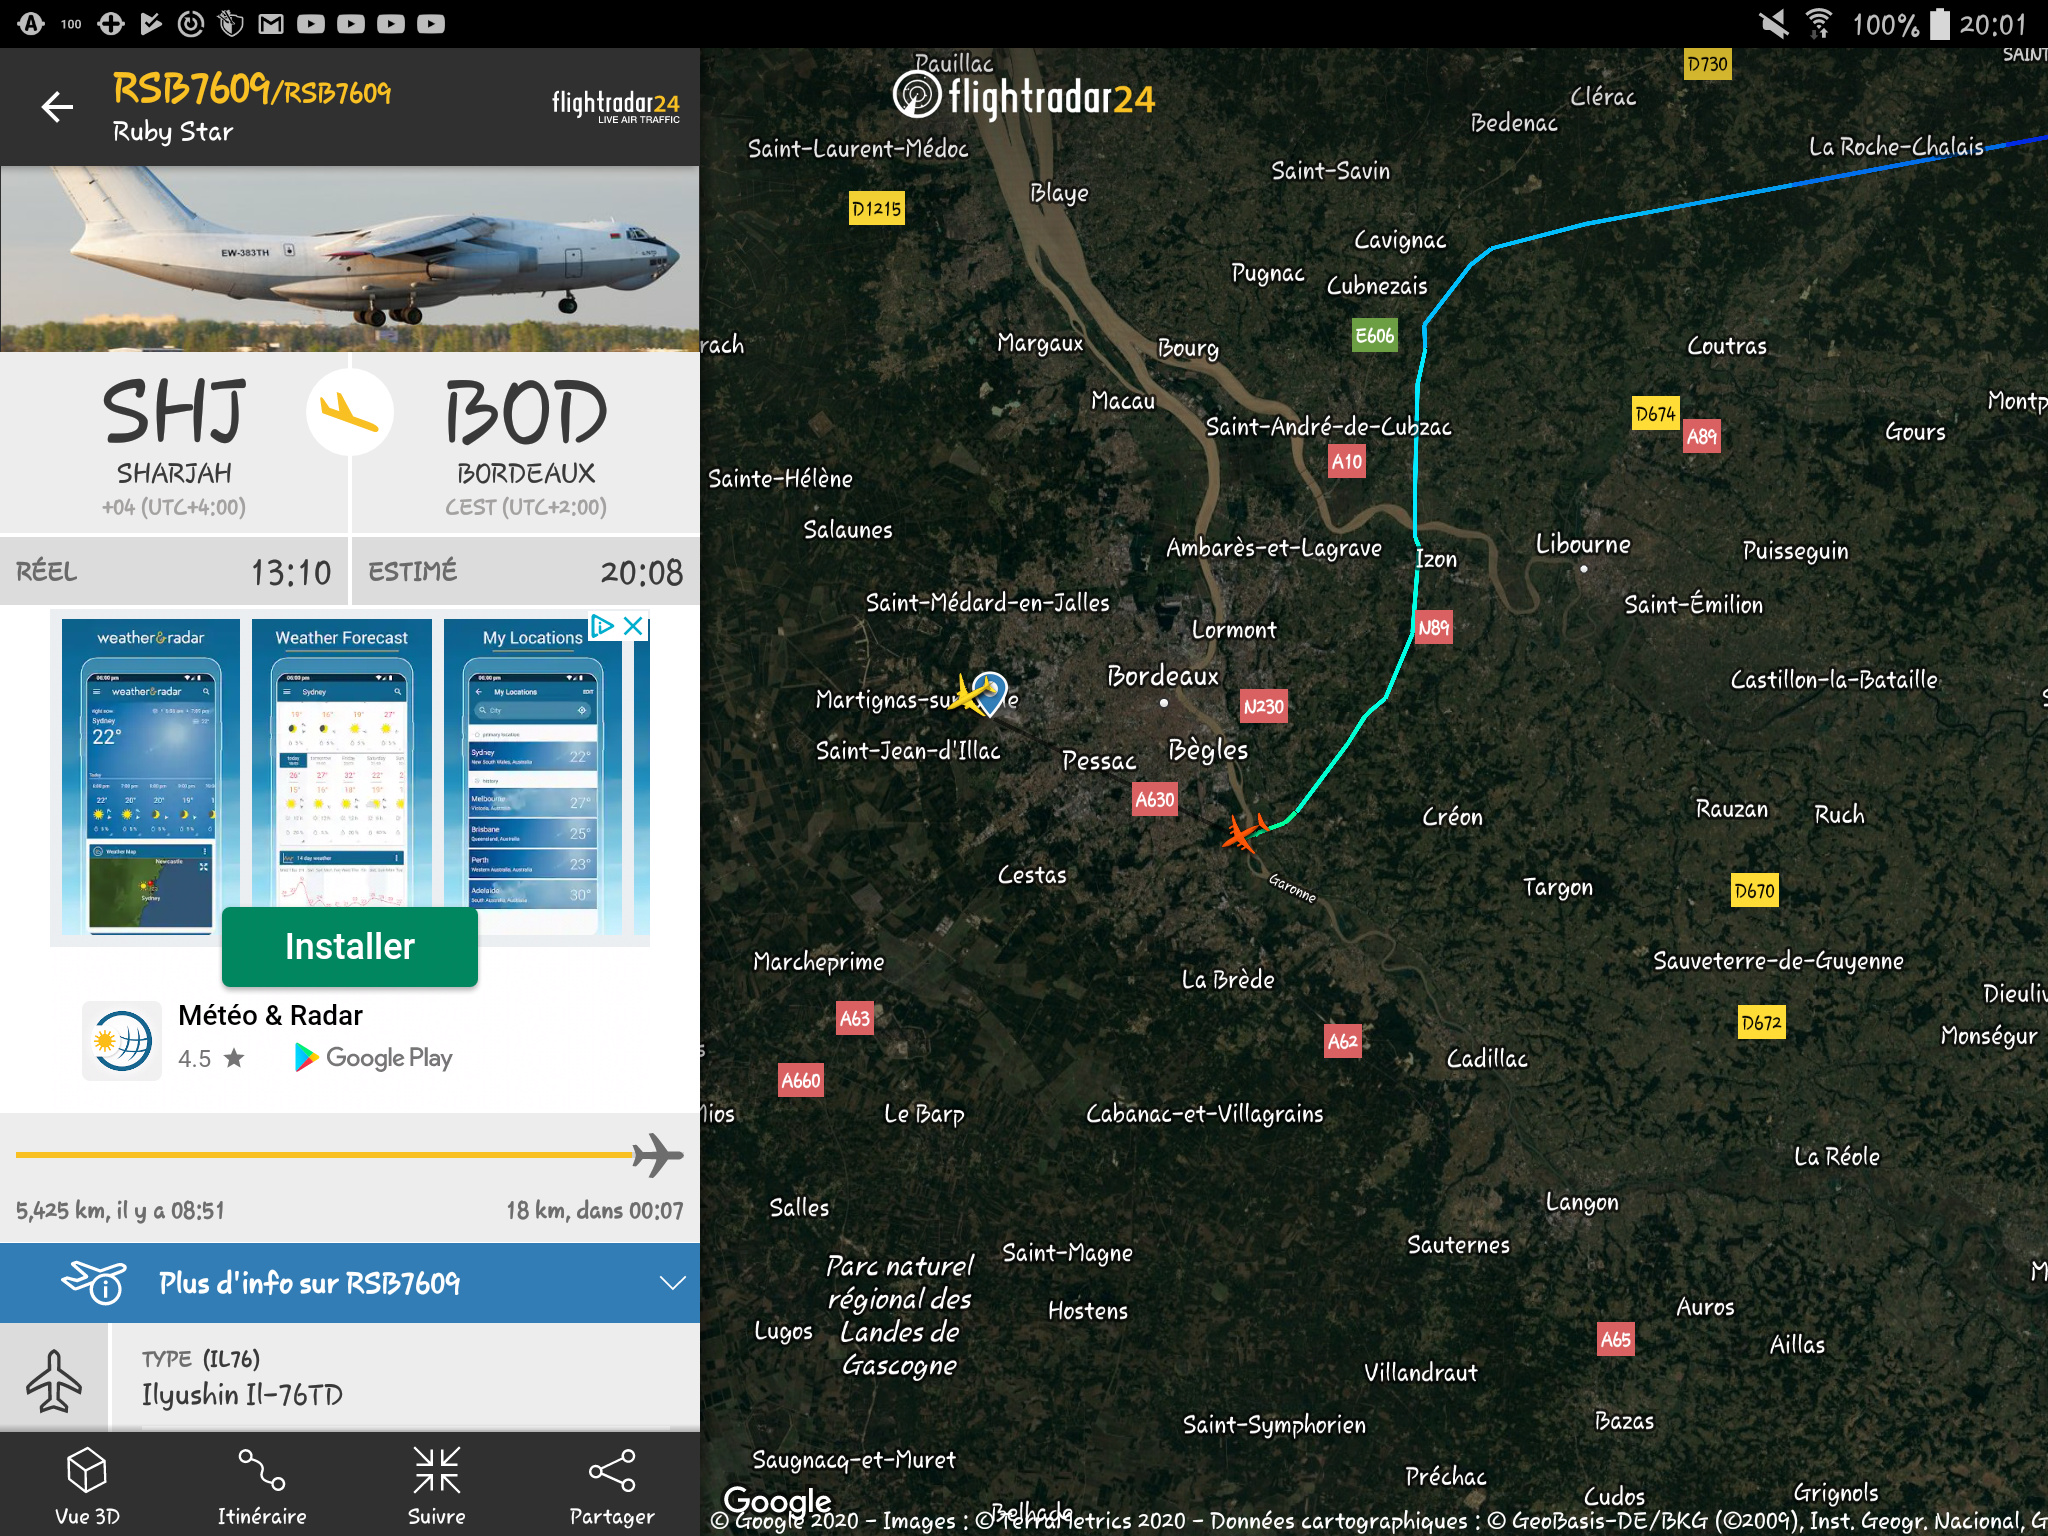Viewport: 2048px width, 1536px height.
Task: Tap the back arrow in the flight header
Action: (58, 107)
